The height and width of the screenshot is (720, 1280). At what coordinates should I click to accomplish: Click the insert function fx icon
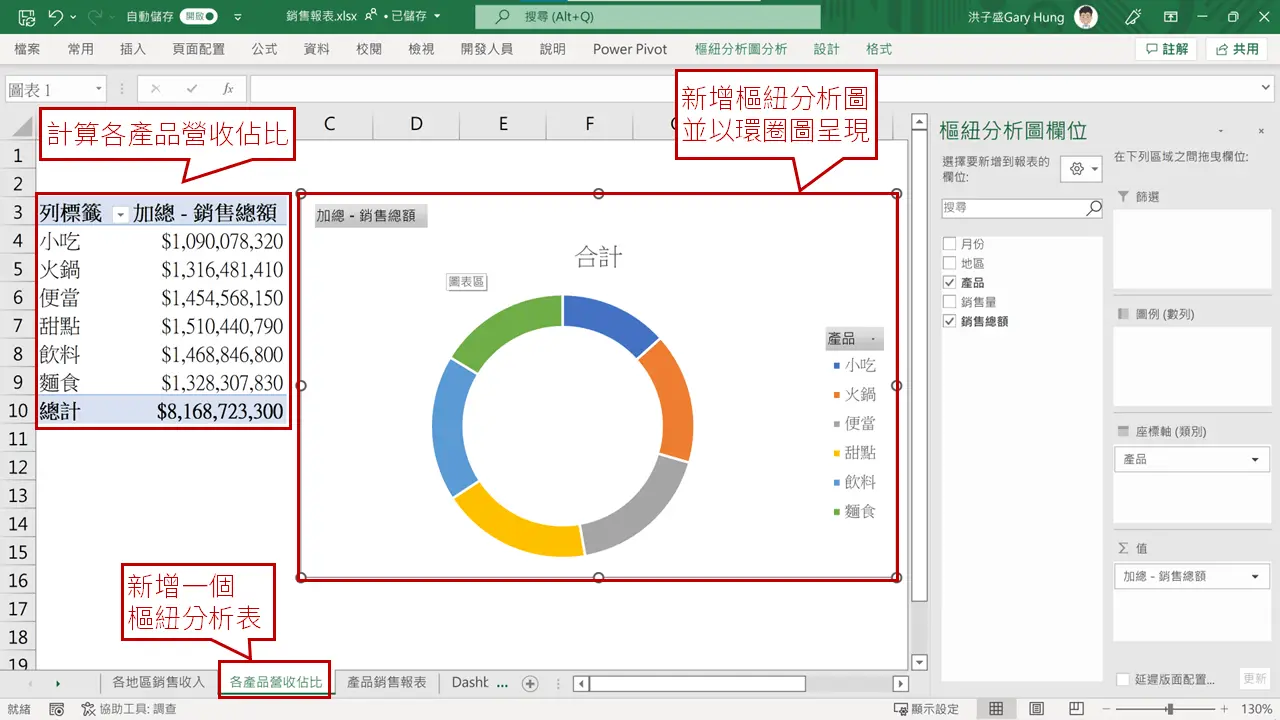click(x=228, y=89)
